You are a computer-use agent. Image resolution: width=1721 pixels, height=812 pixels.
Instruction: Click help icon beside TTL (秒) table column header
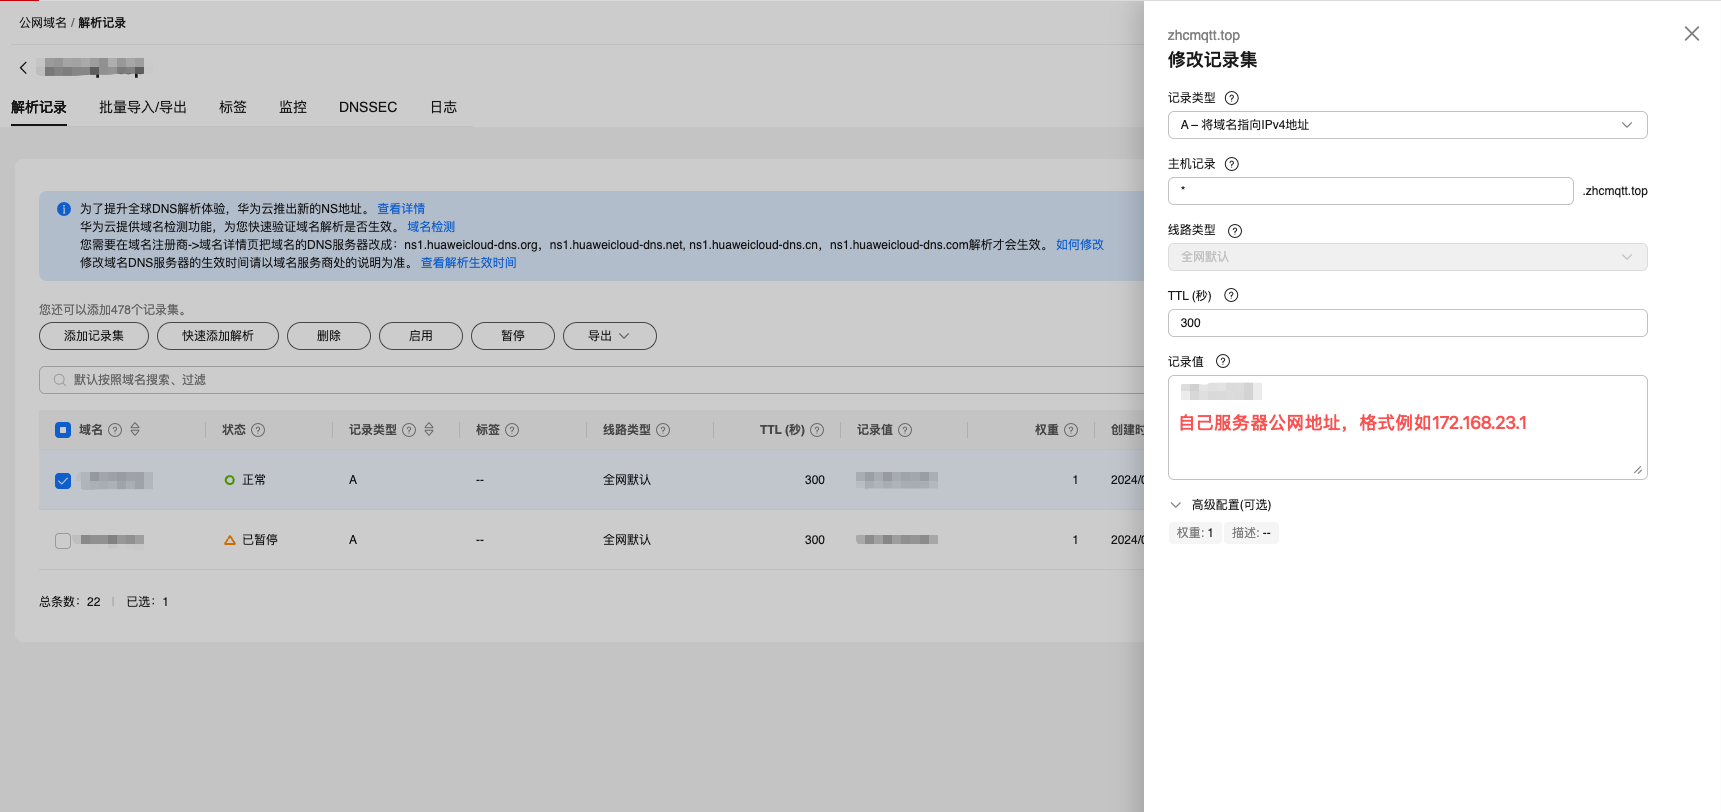click(x=817, y=430)
